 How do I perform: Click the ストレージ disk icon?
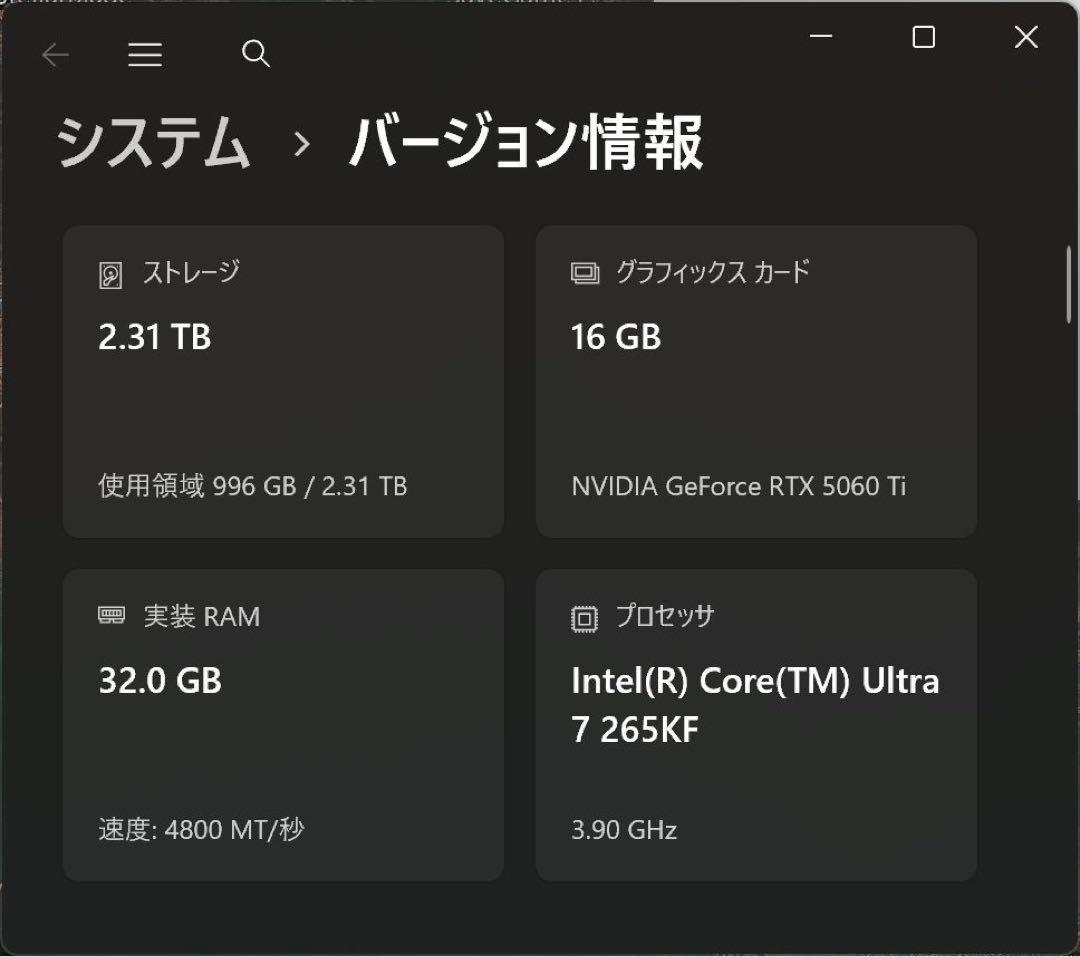click(110, 275)
